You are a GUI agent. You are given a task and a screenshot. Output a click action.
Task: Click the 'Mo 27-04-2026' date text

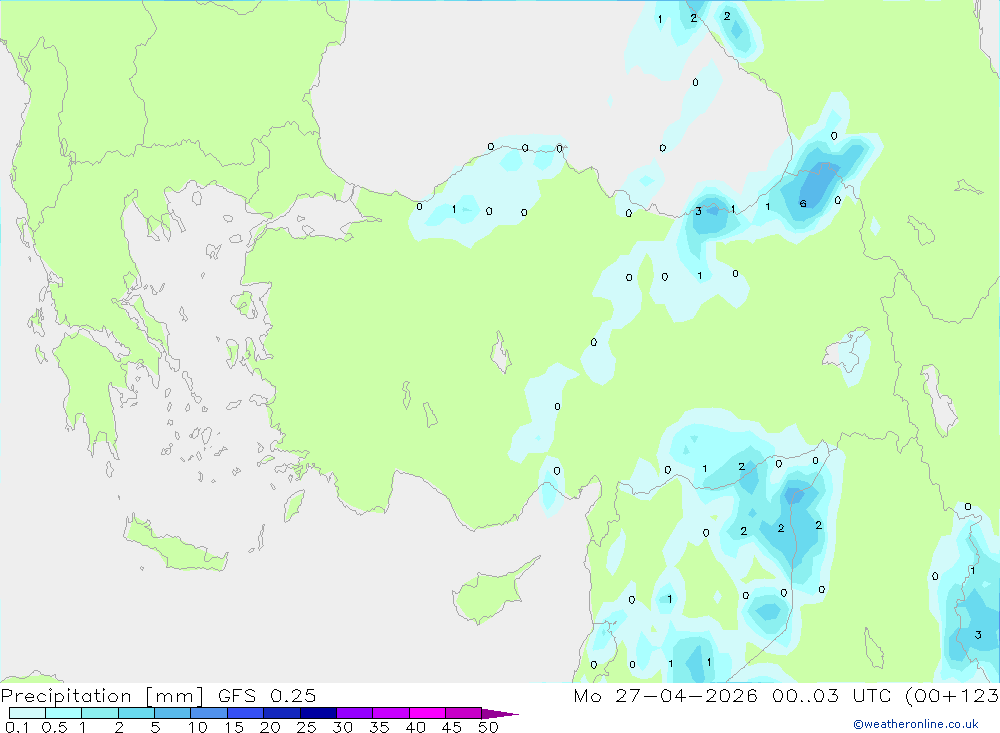[665, 695]
